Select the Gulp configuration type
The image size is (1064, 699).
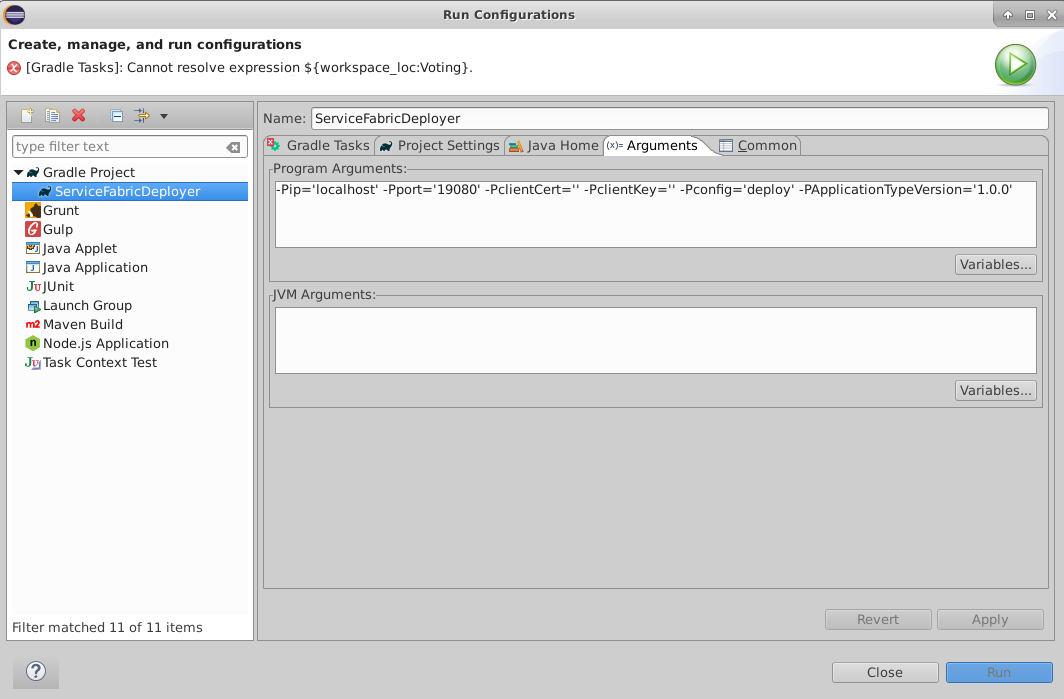(x=58, y=229)
